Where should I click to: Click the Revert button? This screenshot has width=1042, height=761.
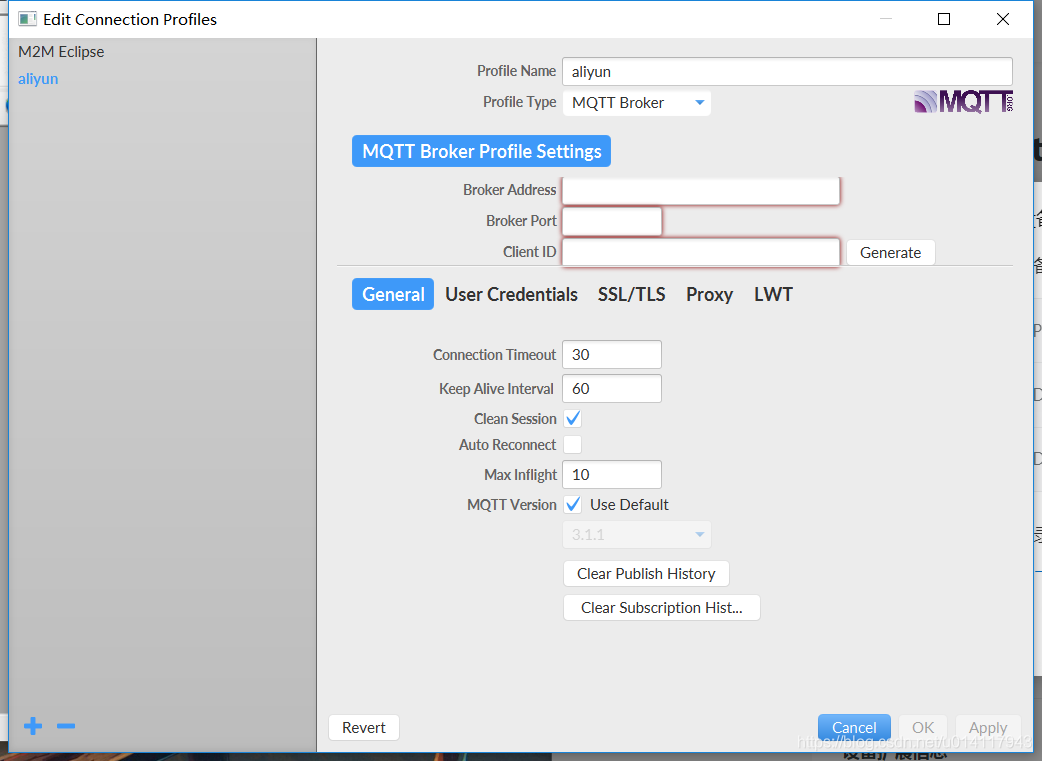point(364,728)
